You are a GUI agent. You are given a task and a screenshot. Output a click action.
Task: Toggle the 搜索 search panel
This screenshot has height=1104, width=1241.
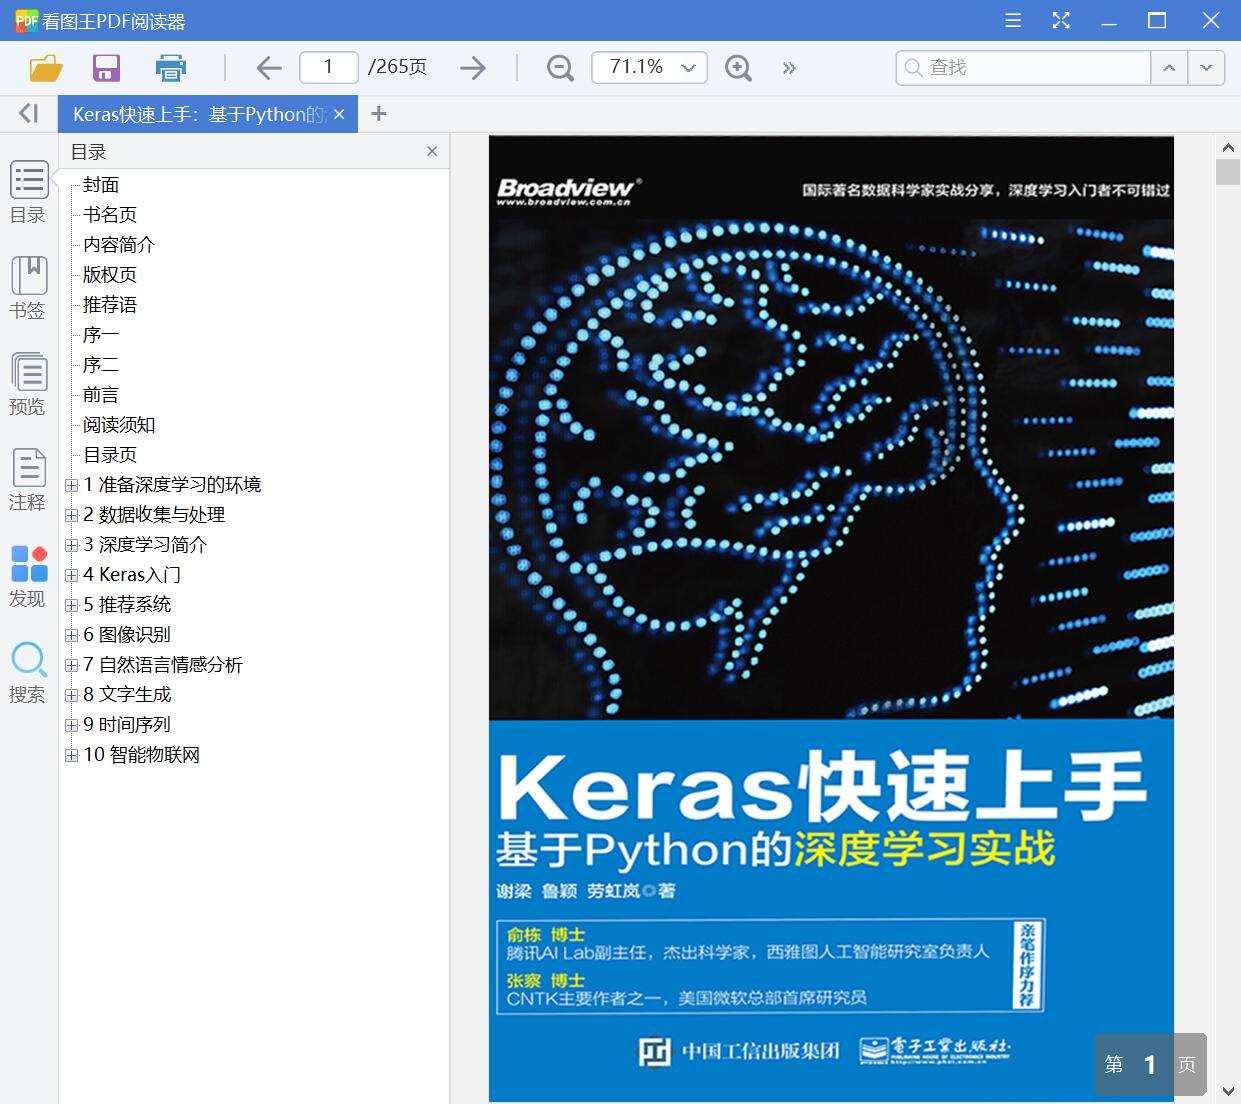[28, 671]
